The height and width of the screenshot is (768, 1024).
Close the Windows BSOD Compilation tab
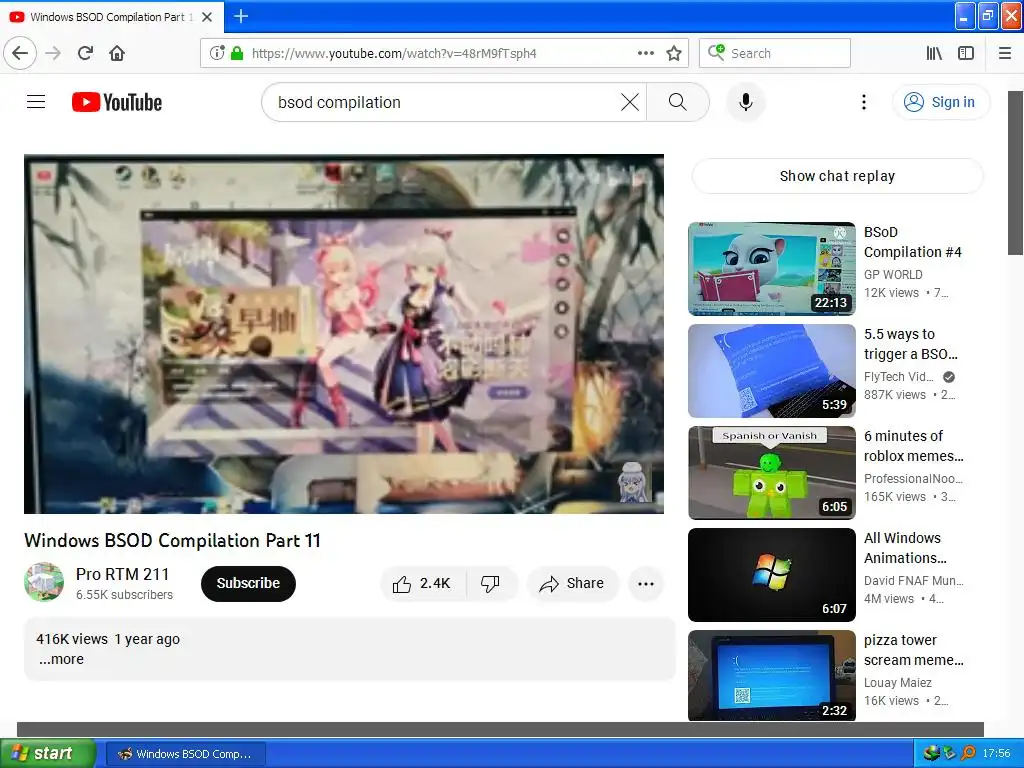coord(207,17)
